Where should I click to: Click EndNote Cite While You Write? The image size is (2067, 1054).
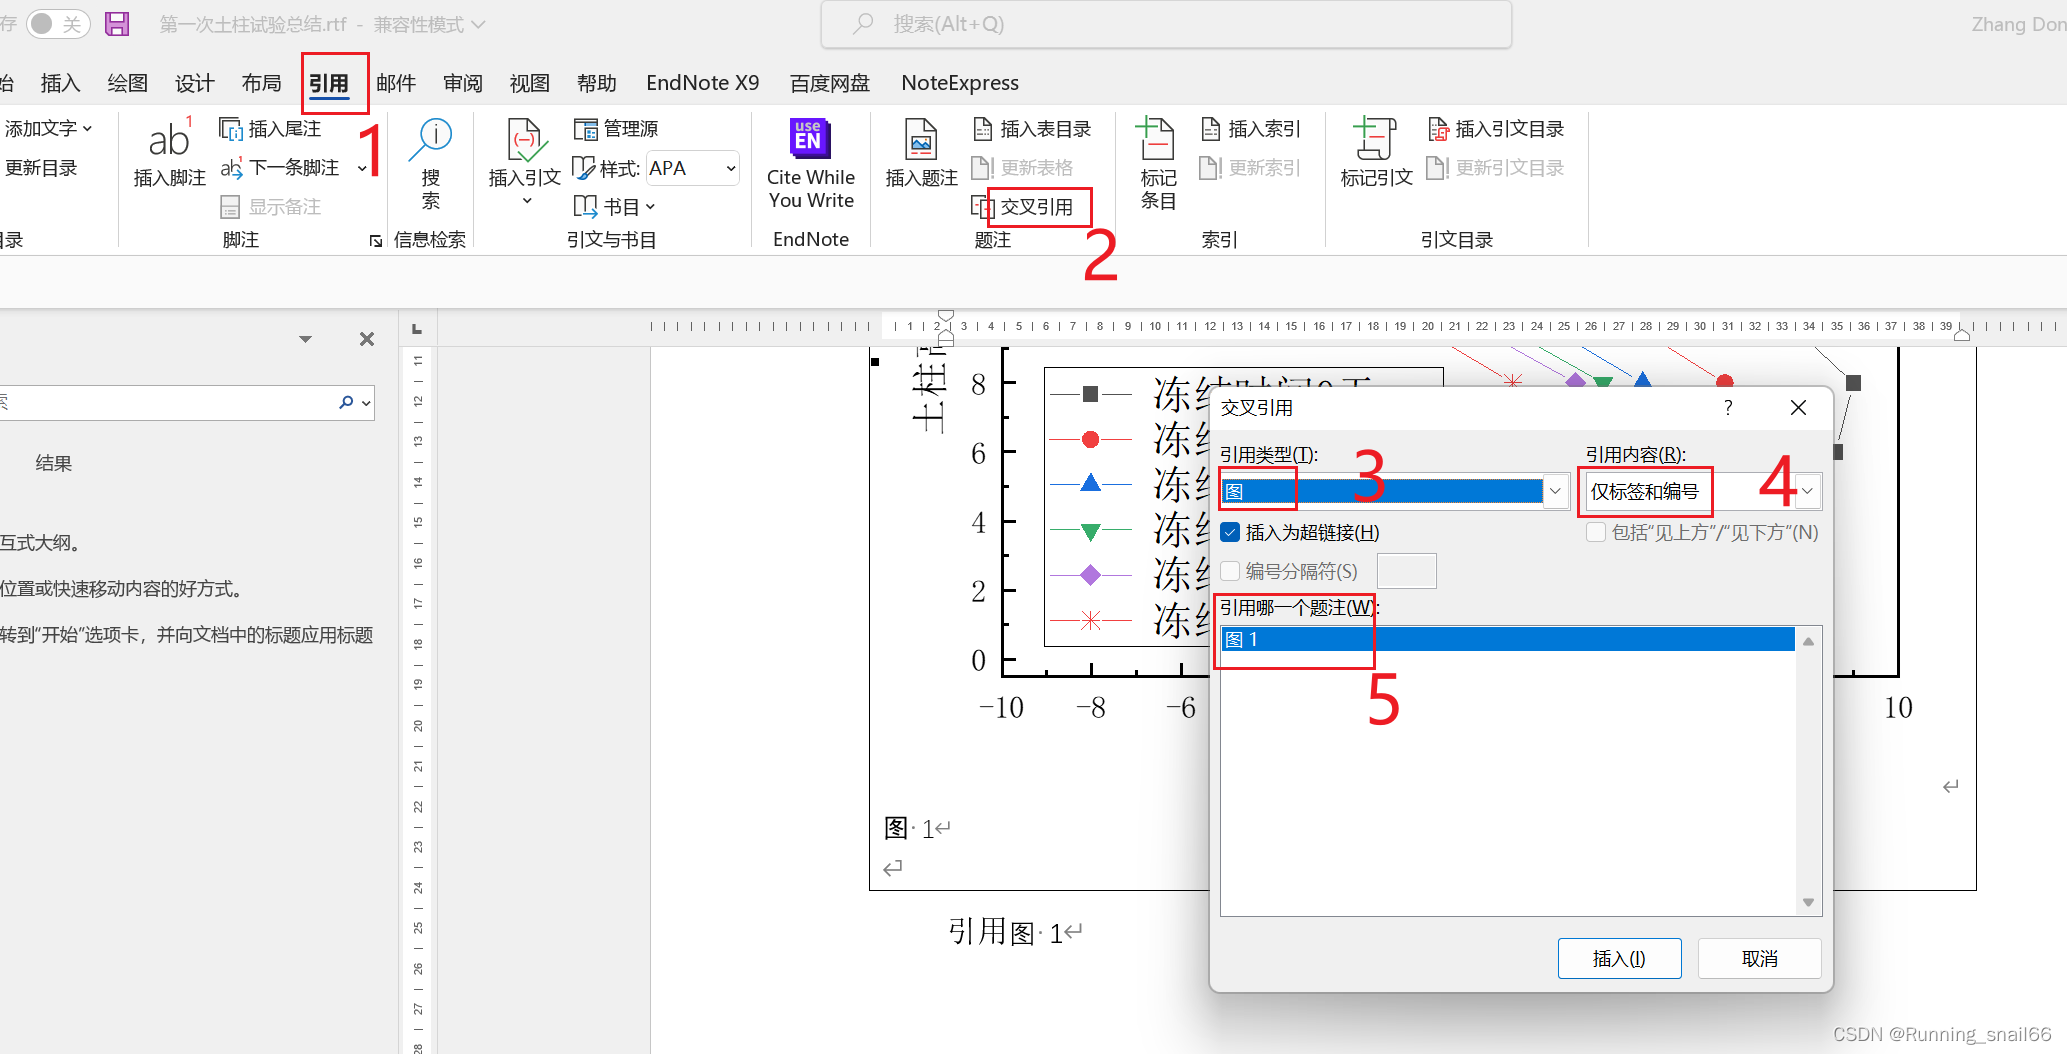click(x=810, y=165)
